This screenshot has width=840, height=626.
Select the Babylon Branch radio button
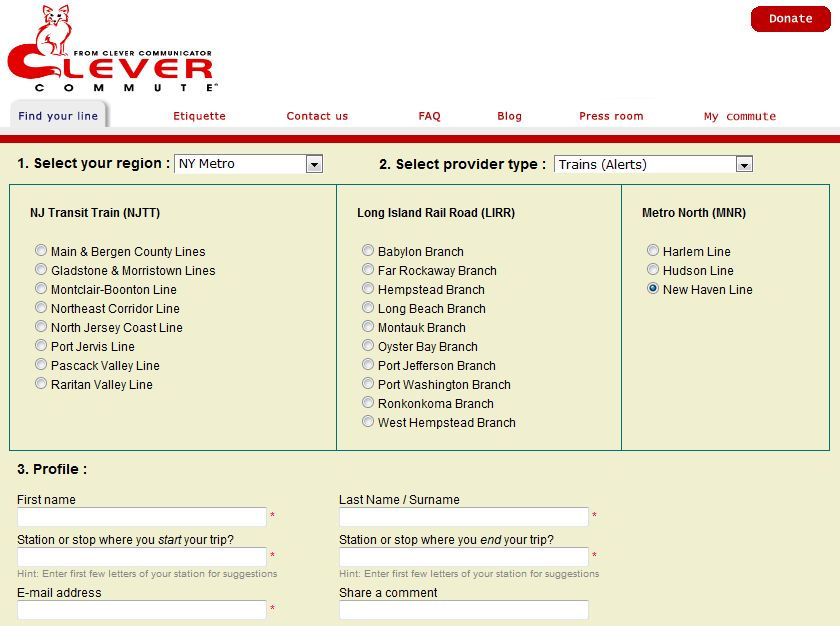click(368, 250)
